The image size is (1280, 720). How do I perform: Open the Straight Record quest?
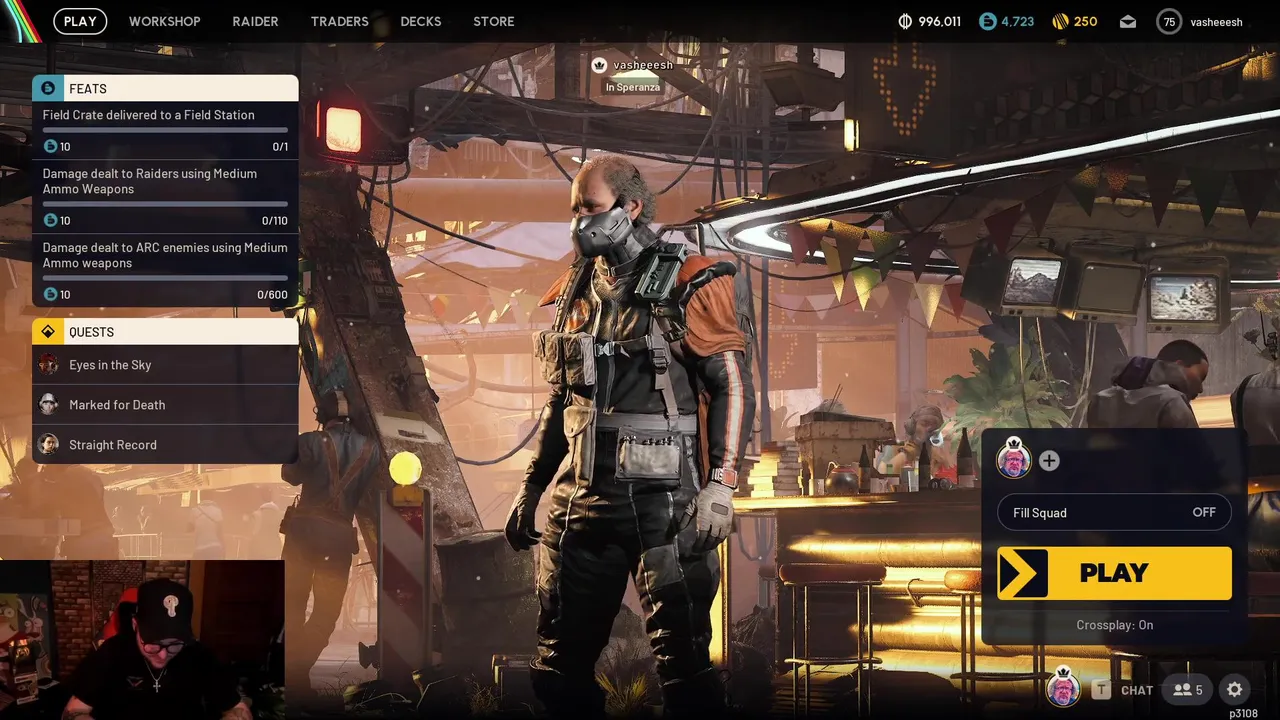coord(165,445)
